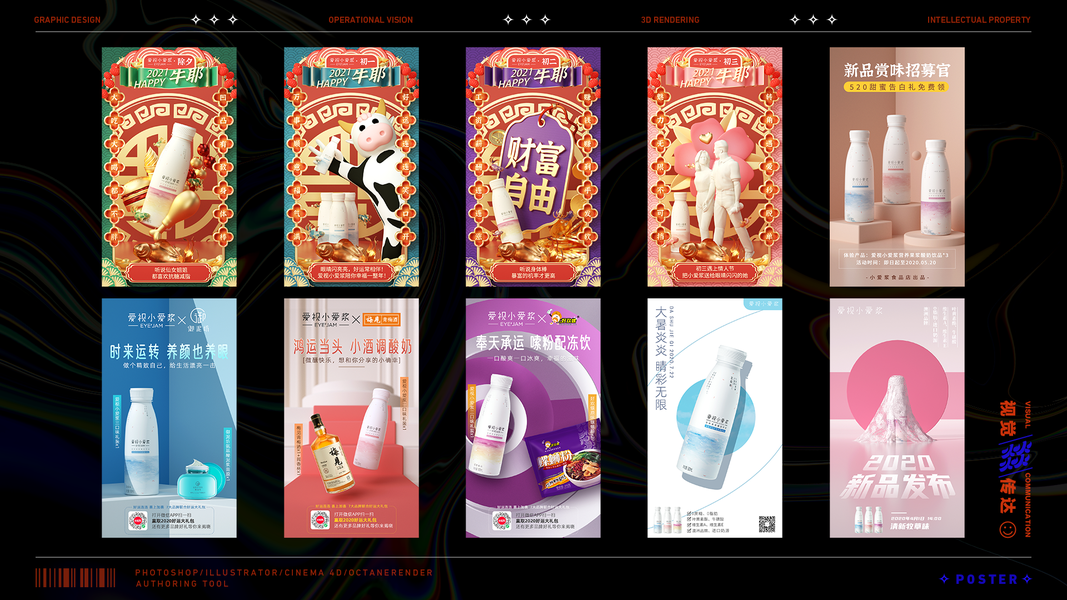
Task: Select the 鸿运当头 whisky poster
Action: click(x=351, y=418)
